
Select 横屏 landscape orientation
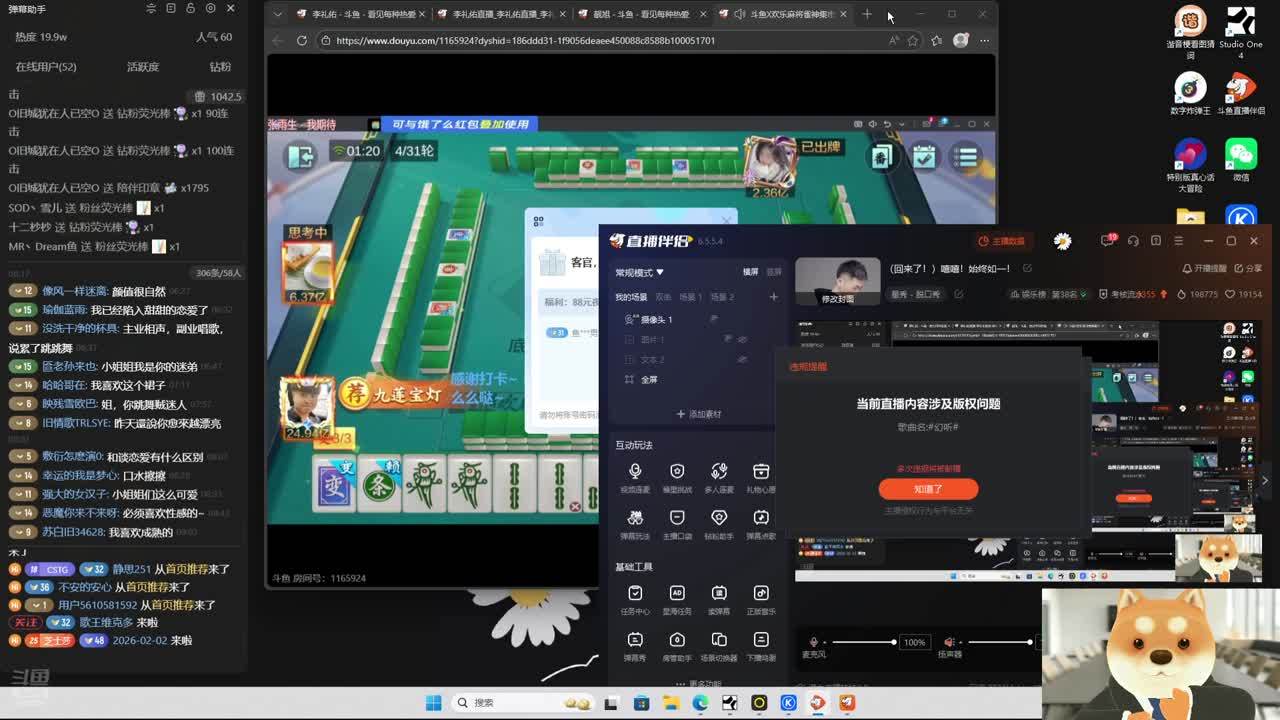[750, 272]
